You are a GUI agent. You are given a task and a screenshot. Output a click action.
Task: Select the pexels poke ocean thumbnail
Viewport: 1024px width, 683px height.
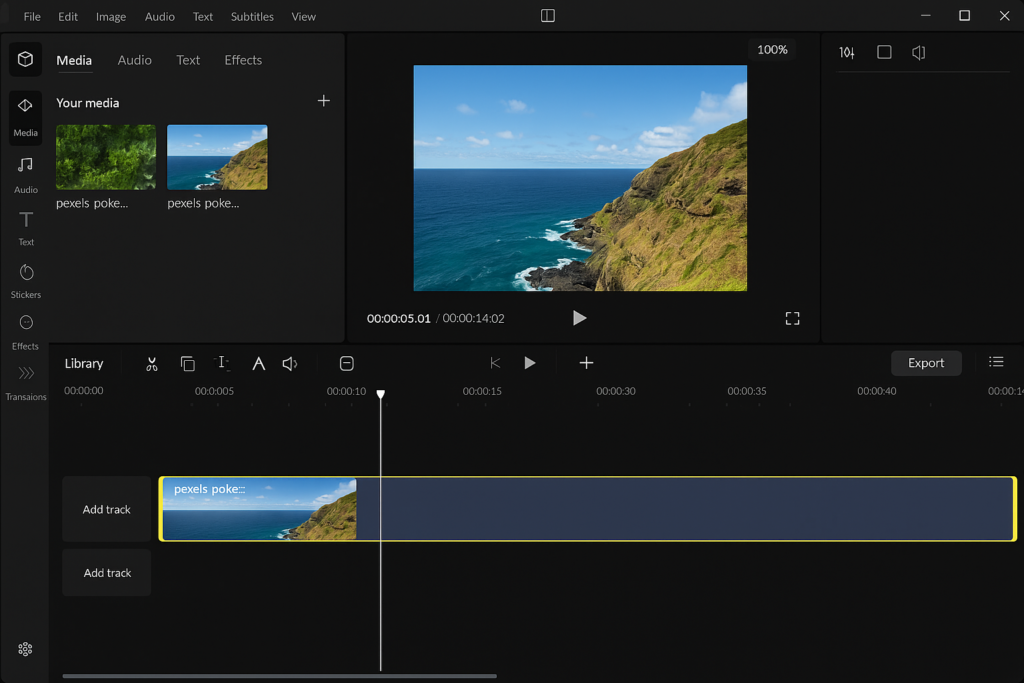217,156
